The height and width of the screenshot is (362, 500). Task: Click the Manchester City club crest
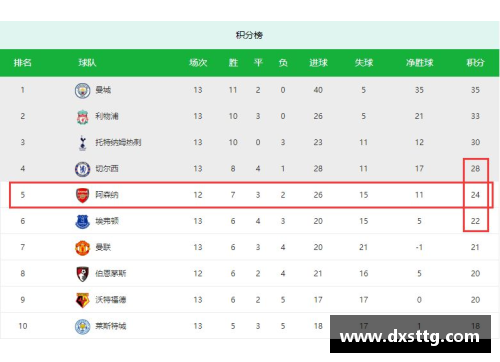pos(82,90)
